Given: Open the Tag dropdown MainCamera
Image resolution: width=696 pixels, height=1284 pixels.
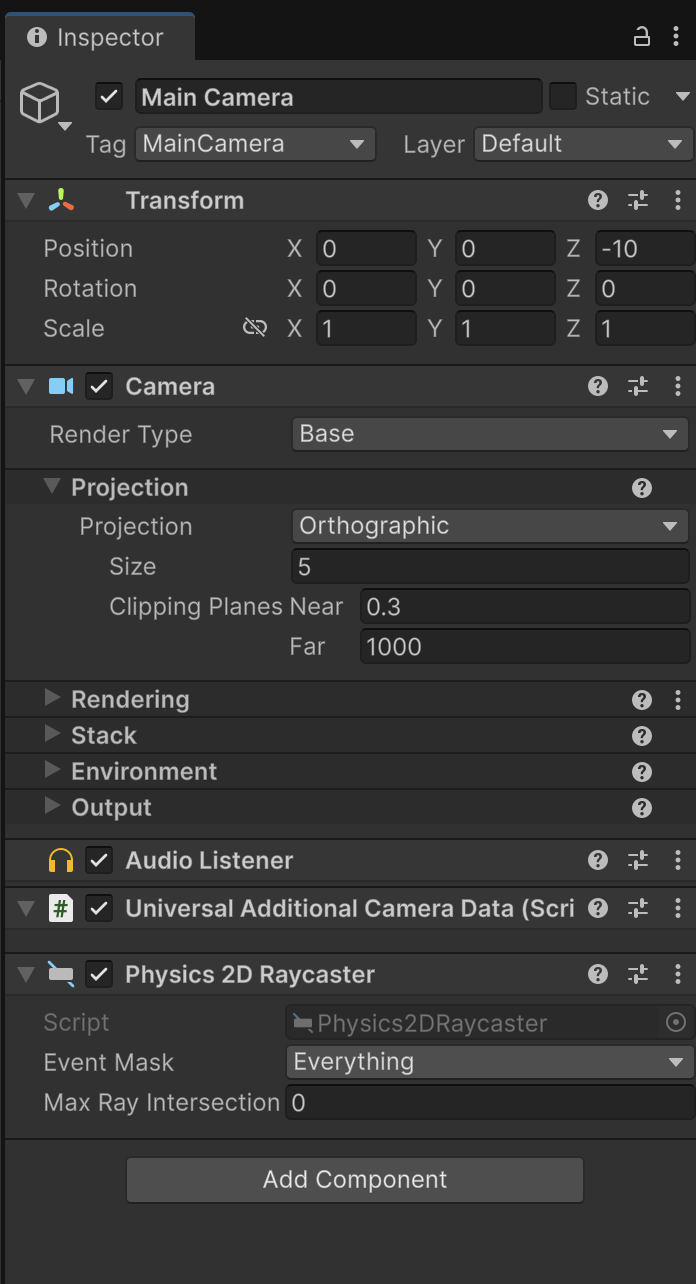Looking at the screenshot, I should (x=255, y=144).
